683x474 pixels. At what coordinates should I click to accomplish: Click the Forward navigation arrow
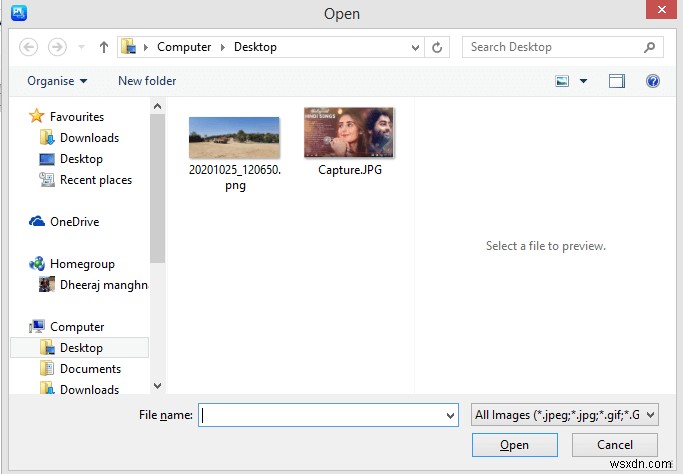click(57, 47)
